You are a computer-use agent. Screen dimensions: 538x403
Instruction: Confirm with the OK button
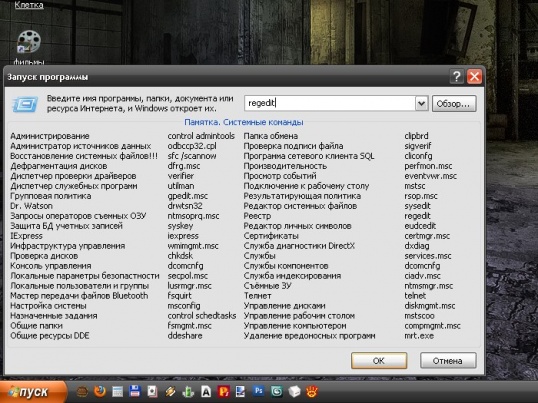point(379,361)
